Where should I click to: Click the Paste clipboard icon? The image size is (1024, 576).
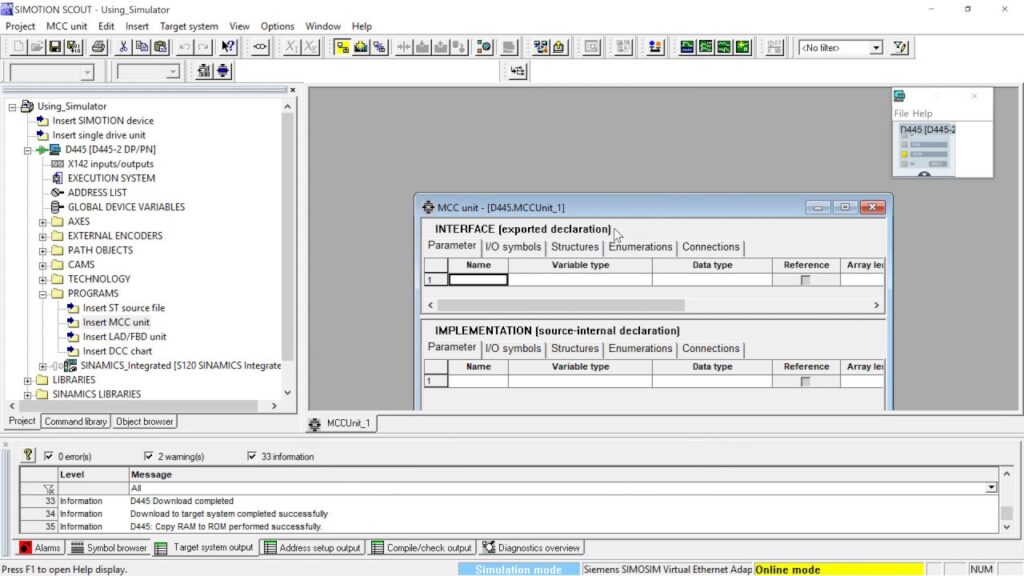click(x=160, y=47)
